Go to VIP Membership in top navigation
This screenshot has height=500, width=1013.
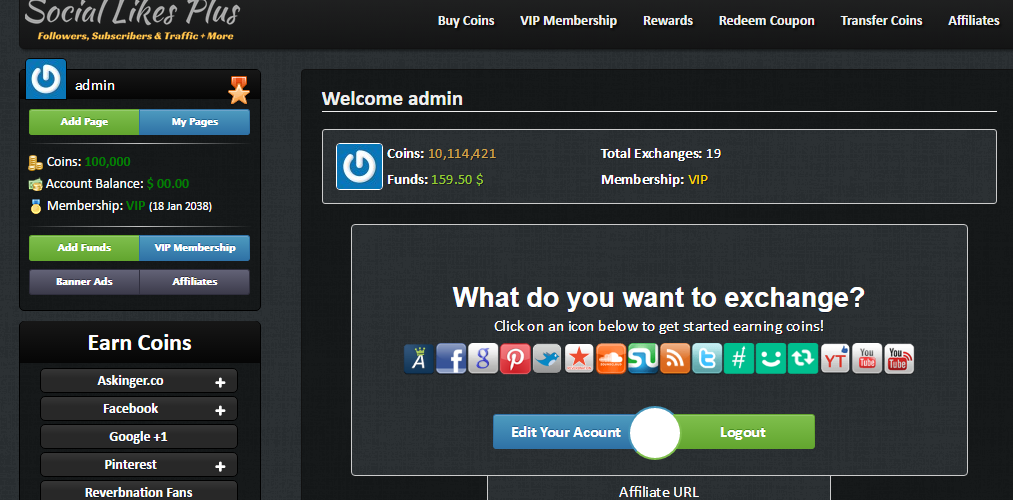[x=569, y=21]
